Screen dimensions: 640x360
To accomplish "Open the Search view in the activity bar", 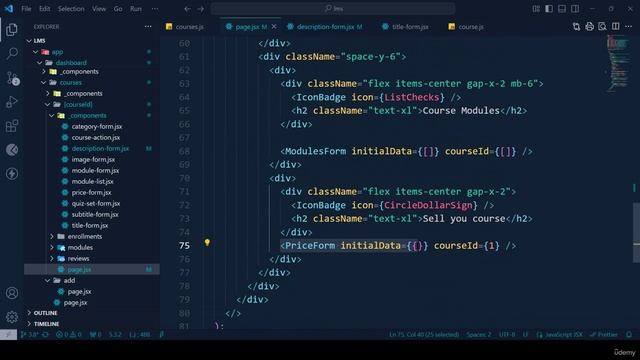I will coord(12,53).
